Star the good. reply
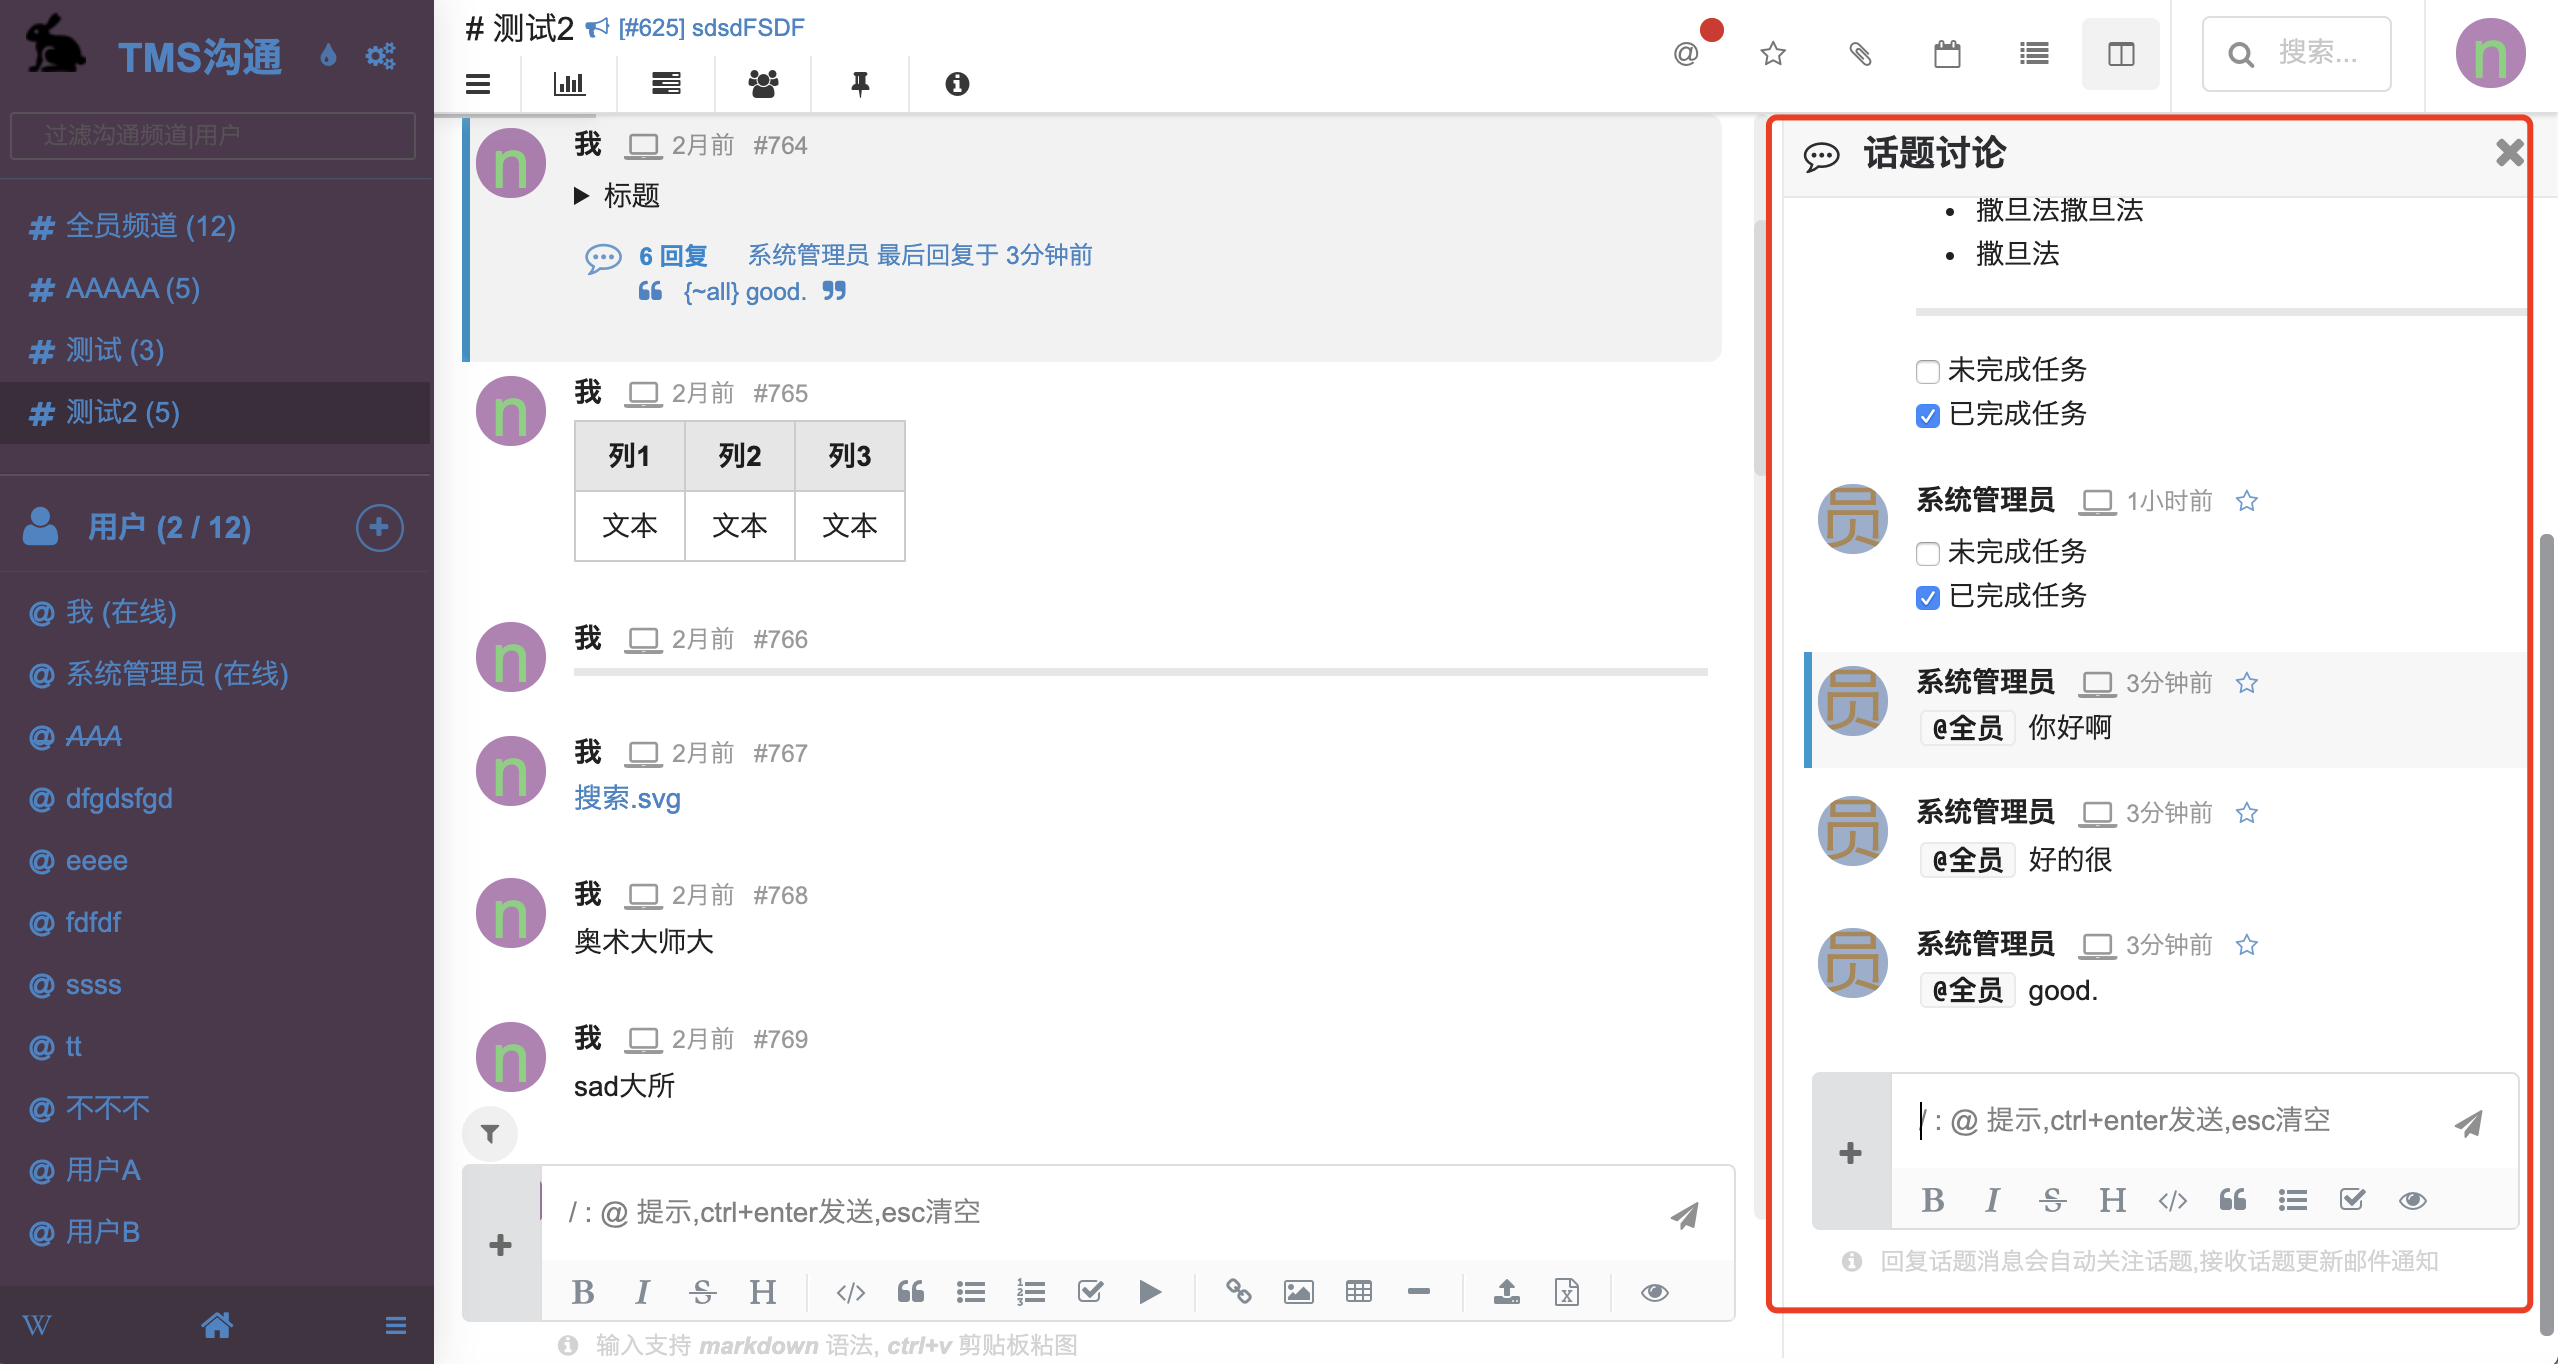2558x1364 pixels. [2247, 945]
